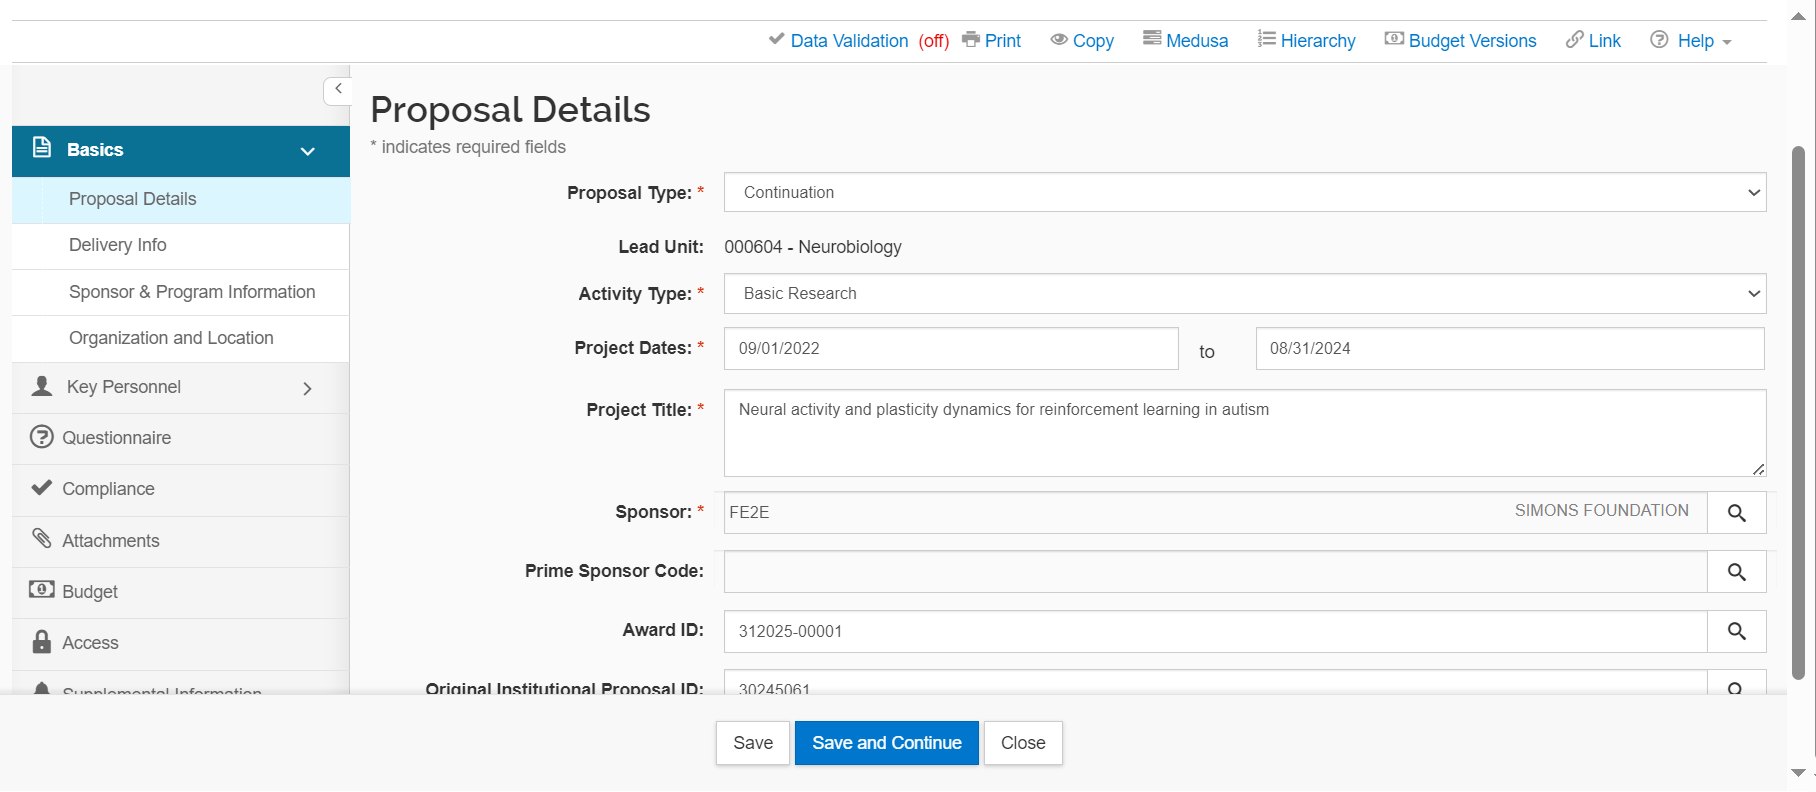Click the Access padlock icon

tap(42, 641)
